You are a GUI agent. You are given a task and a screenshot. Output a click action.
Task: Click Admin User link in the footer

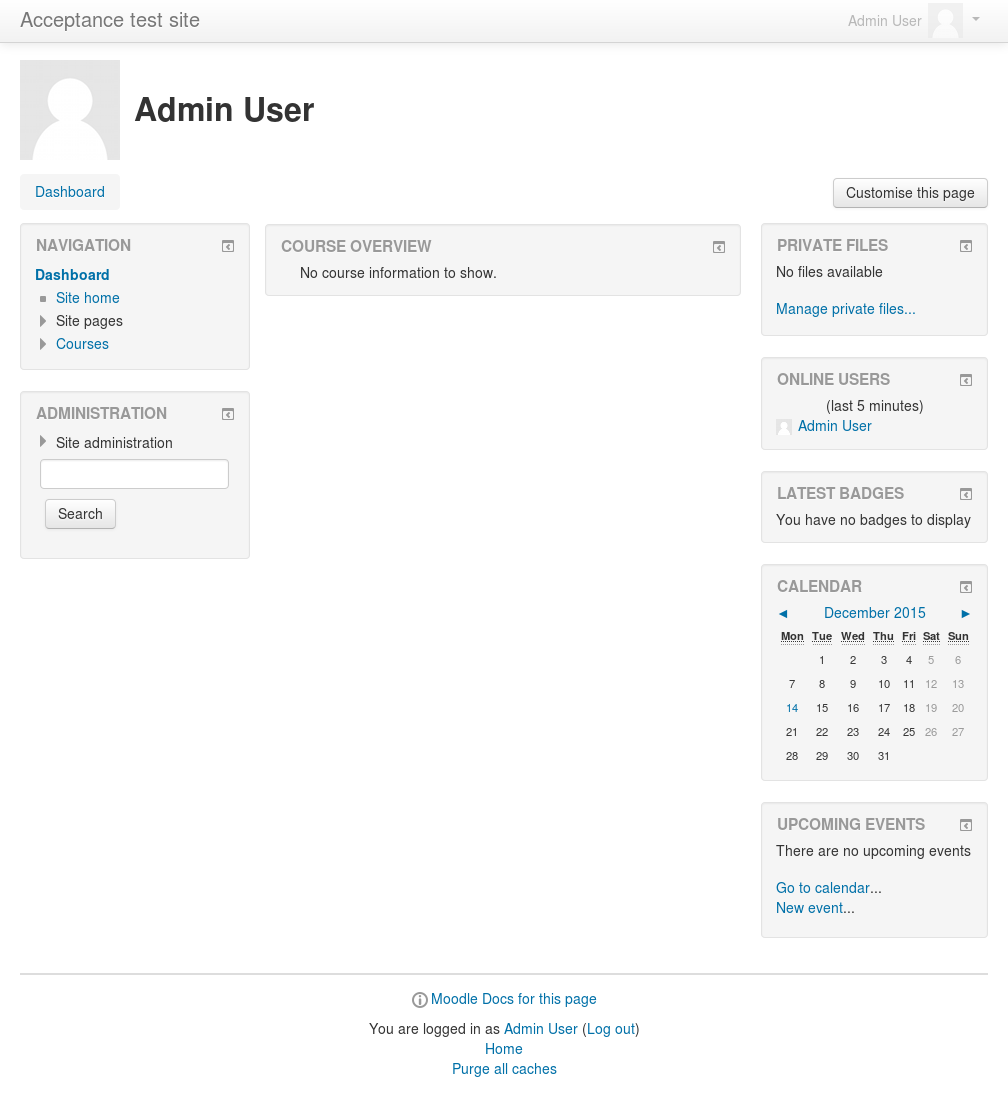(x=541, y=1029)
